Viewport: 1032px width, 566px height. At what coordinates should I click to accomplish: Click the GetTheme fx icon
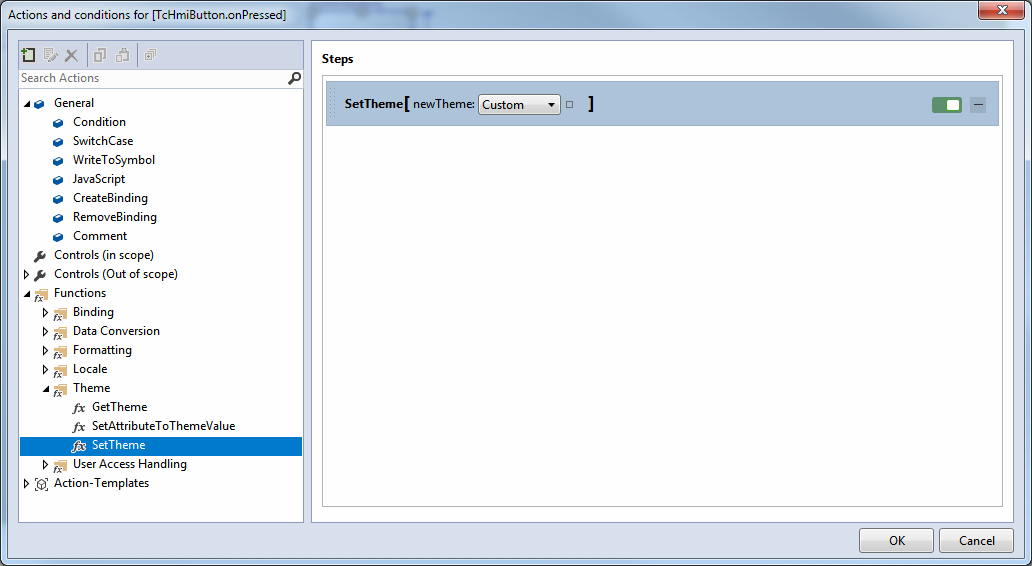pyautogui.click(x=78, y=408)
